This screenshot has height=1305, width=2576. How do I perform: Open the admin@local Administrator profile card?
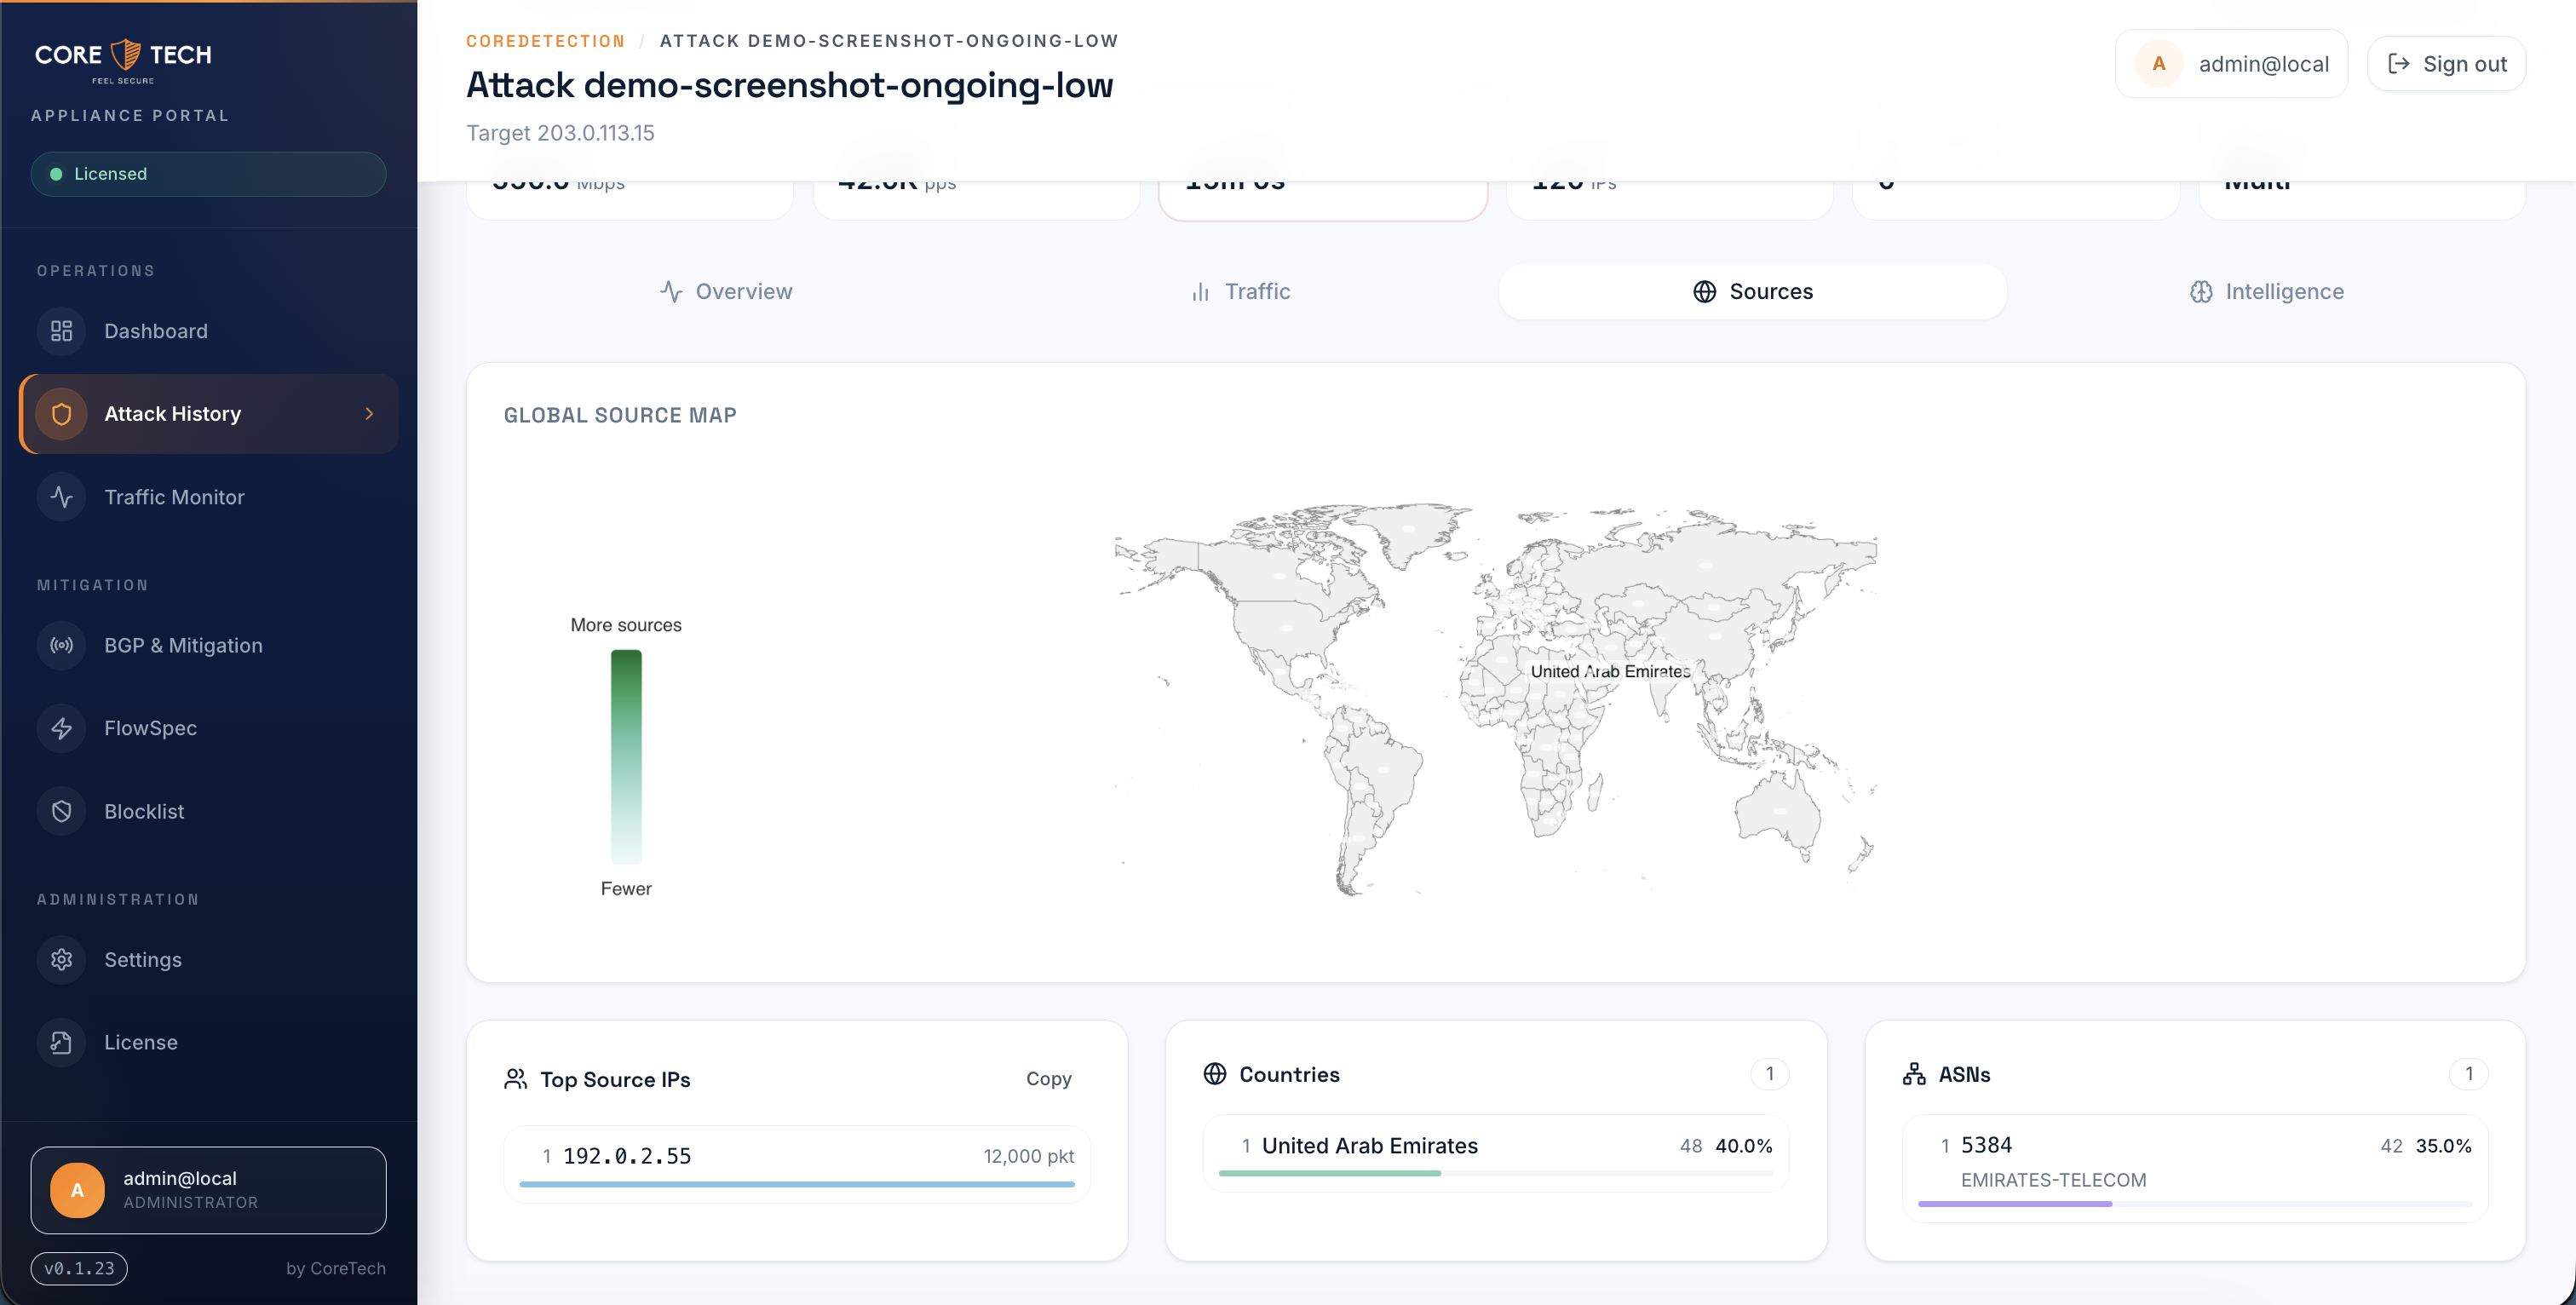[x=208, y=1190]
